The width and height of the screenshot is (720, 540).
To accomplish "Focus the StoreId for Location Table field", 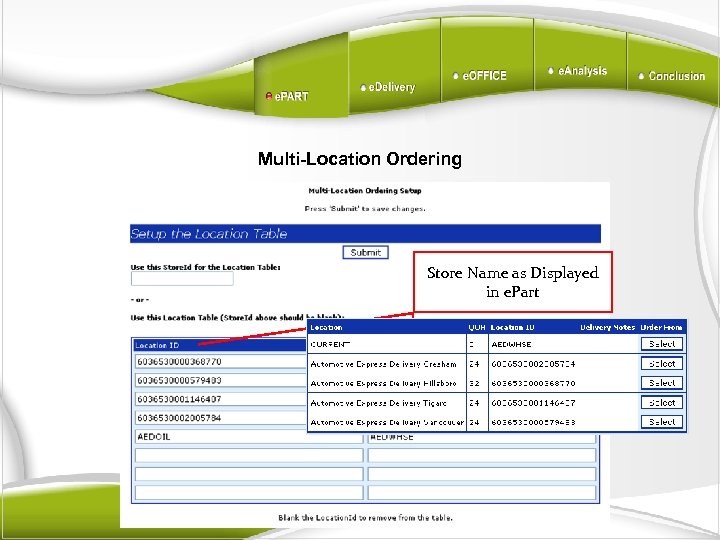I will (182, 278).
